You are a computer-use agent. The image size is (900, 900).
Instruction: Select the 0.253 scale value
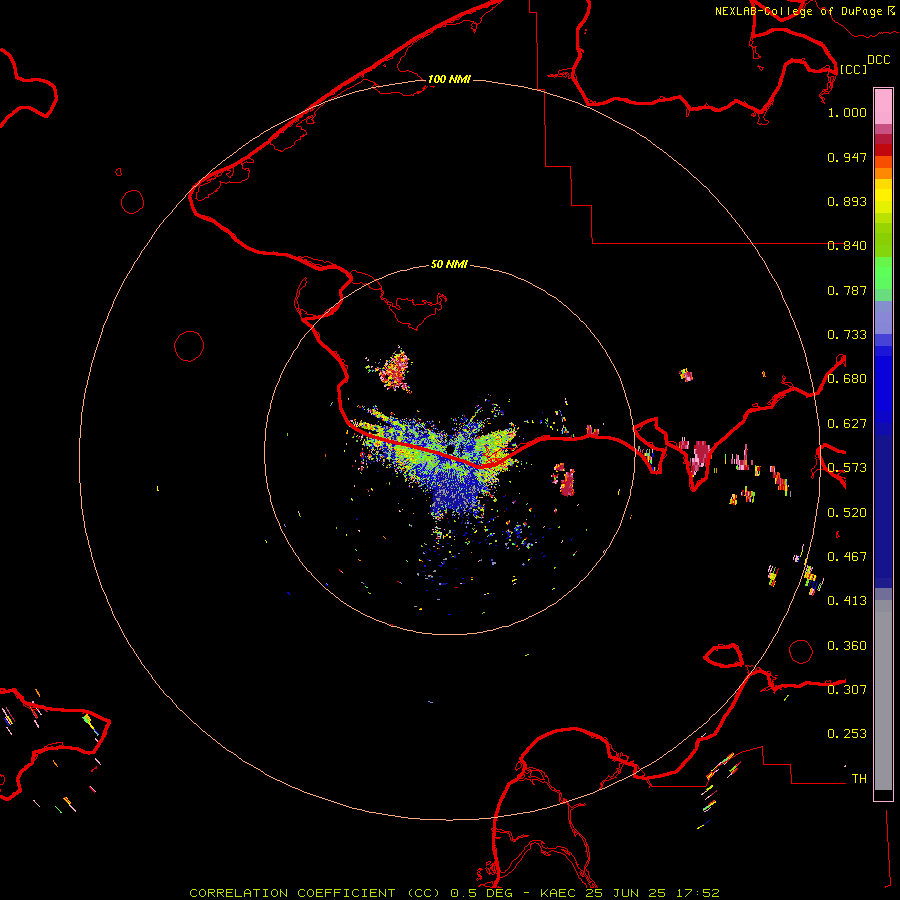pos(847,734)
